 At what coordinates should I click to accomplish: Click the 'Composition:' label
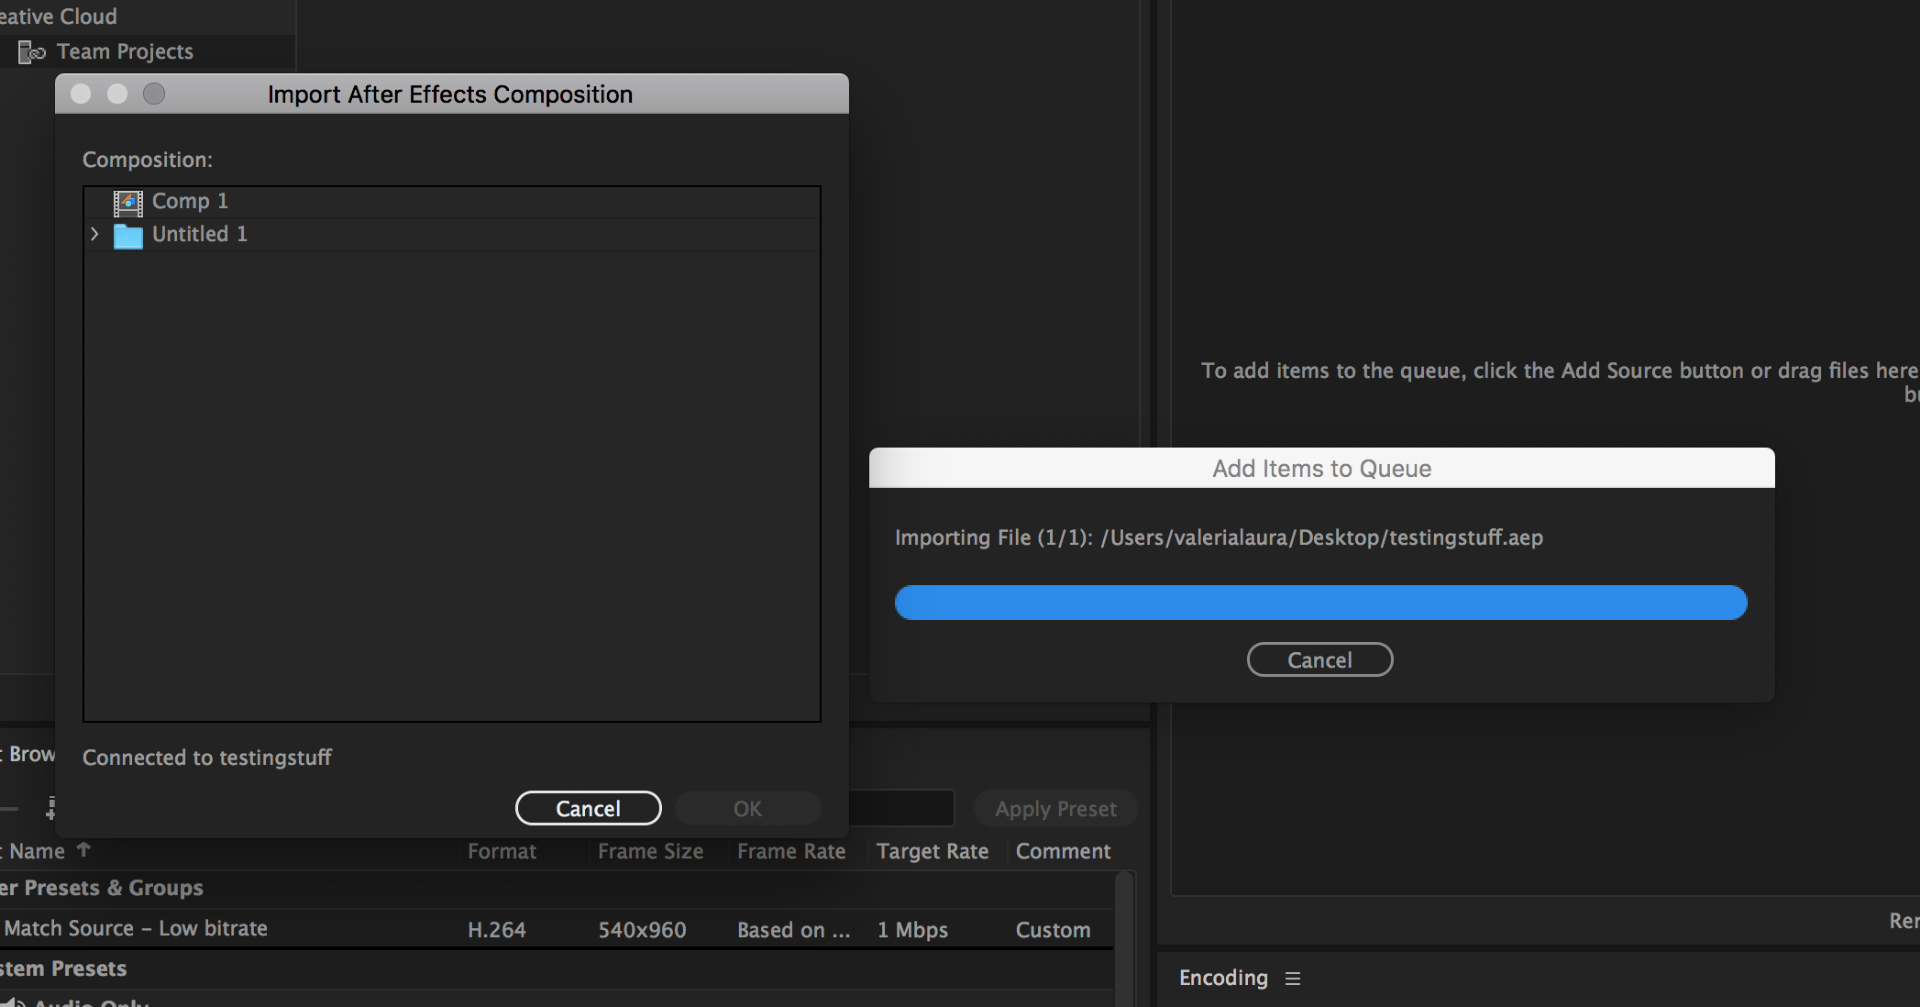click(x=147, y=160)
